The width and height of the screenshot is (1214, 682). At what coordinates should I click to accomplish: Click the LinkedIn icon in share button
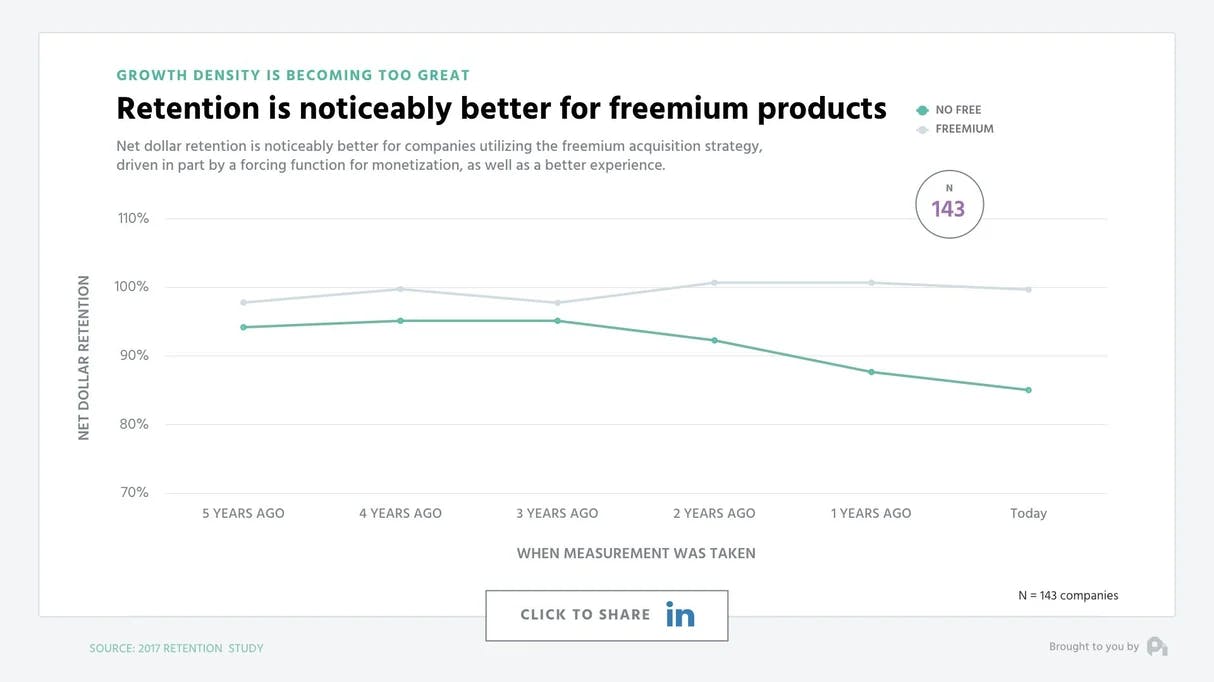[680, 615]
